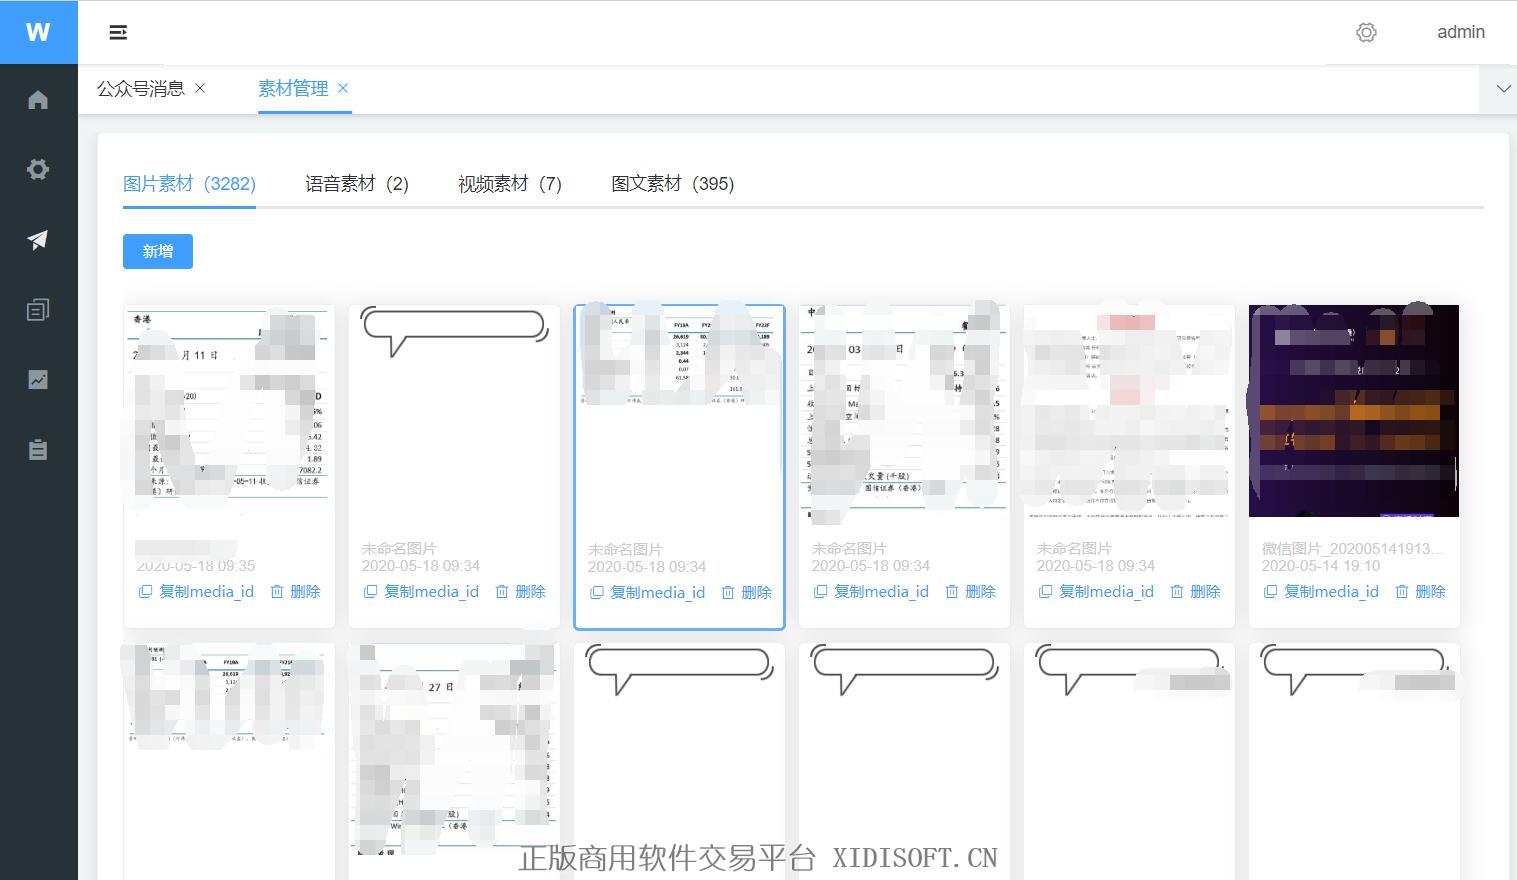This screenshot has width=1517, height=880.
Task: Delete the 微信图片_202005141913 image
Action: [1420, 592]
